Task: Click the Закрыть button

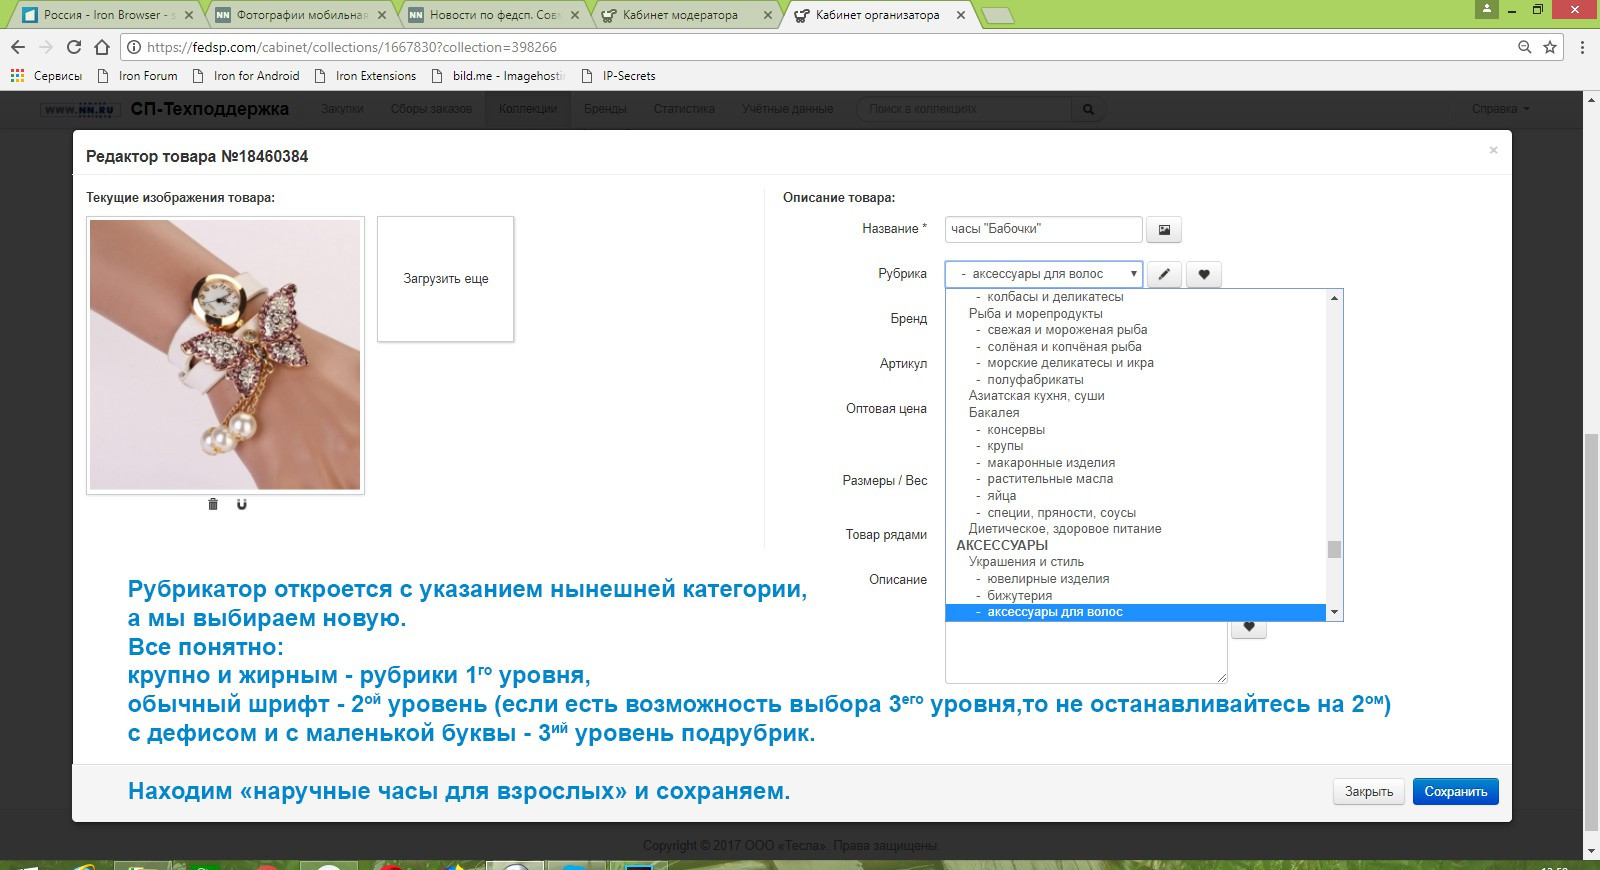Action: (x=1369, y=791)
